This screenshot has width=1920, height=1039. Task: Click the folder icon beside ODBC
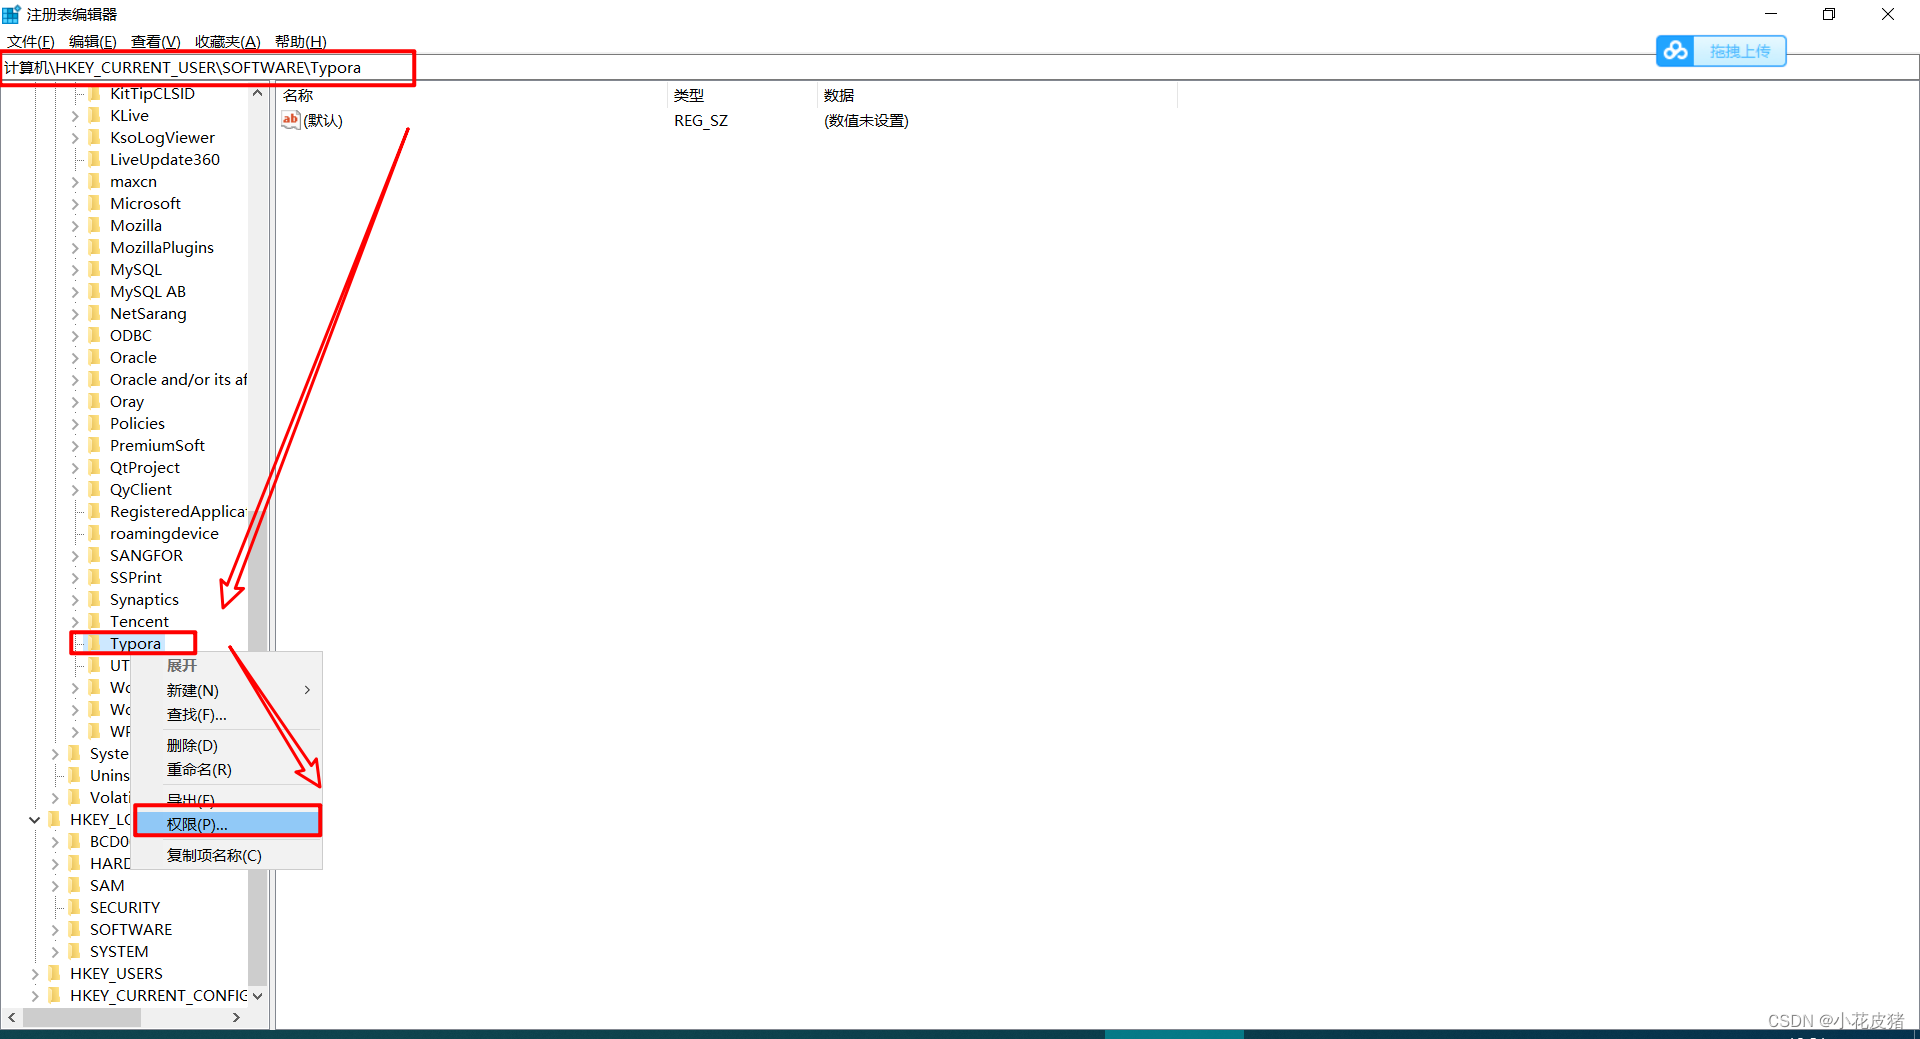click(95, 335)
